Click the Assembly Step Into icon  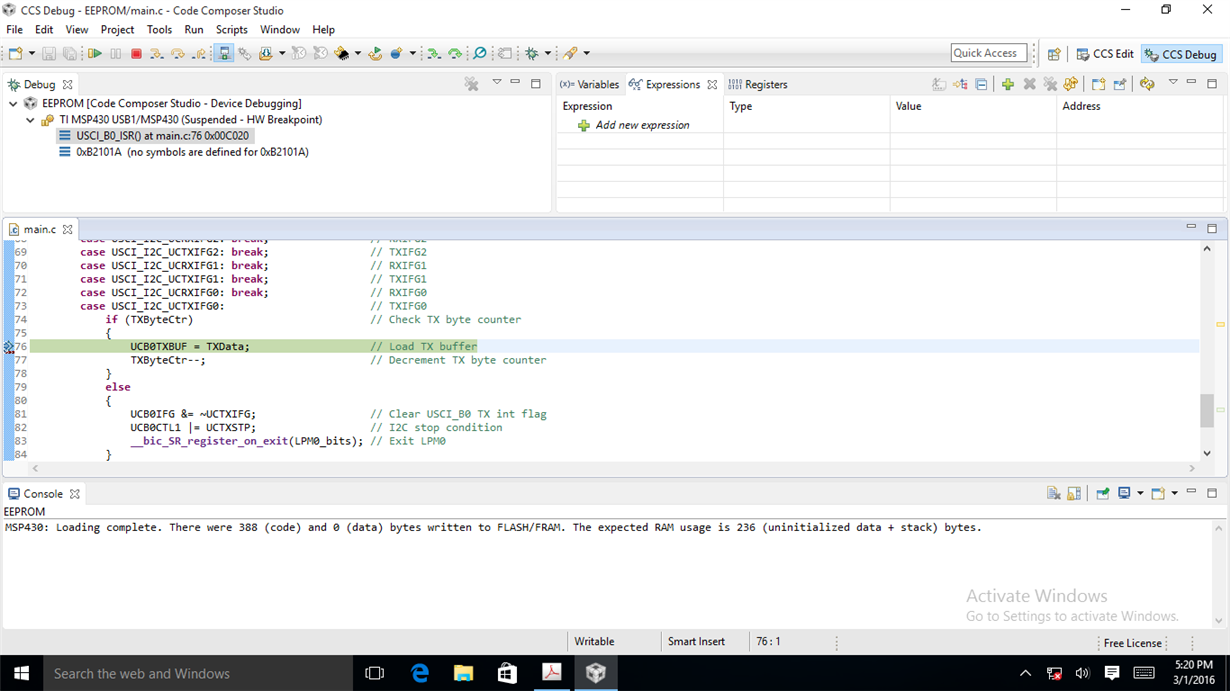(x=433, y=53)
